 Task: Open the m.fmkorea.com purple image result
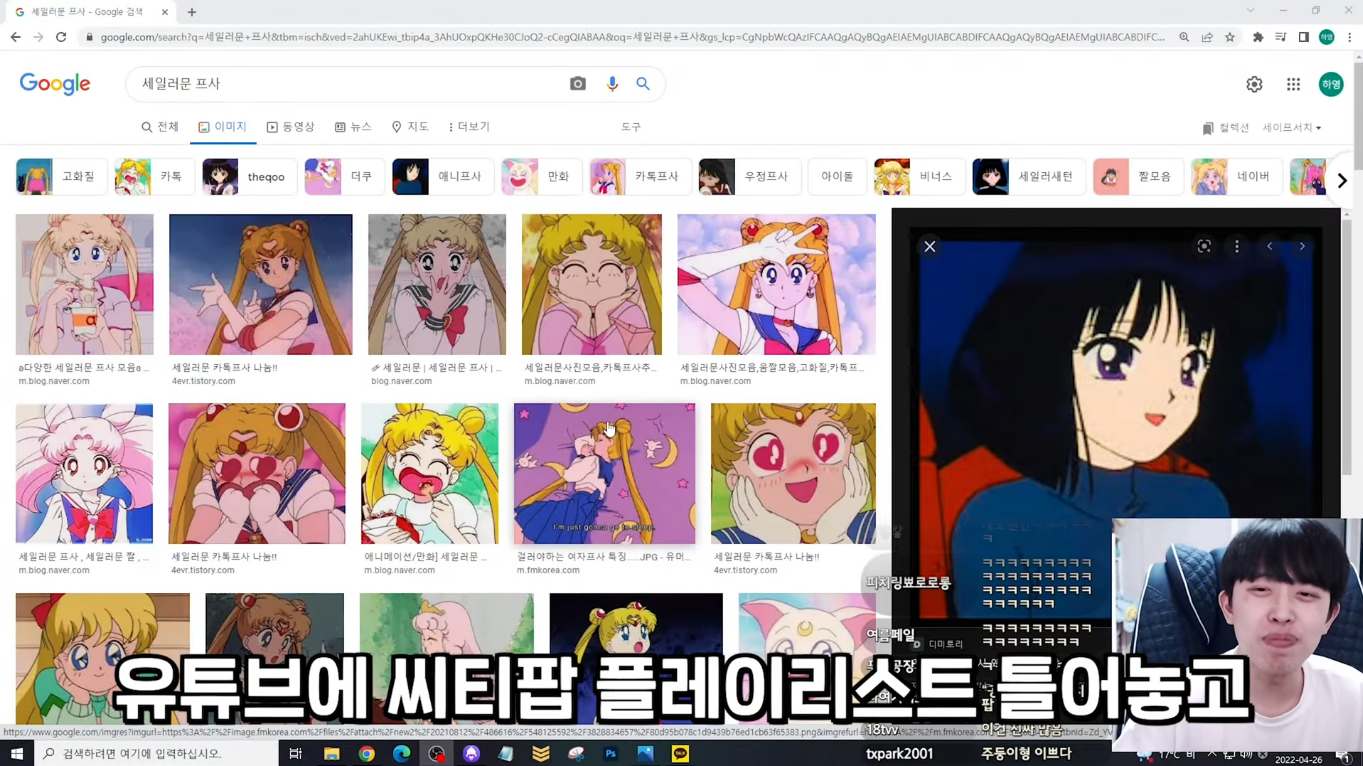[604, 474]
